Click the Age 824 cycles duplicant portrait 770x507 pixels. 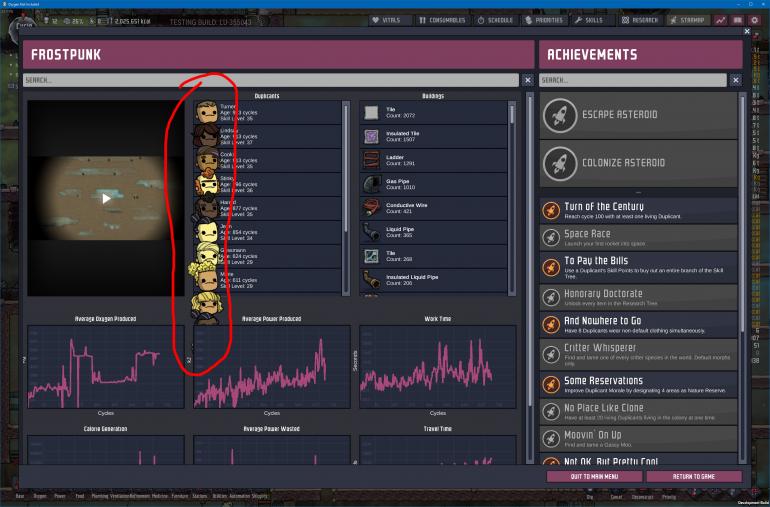pyautogui.click(x=207, y=254)
